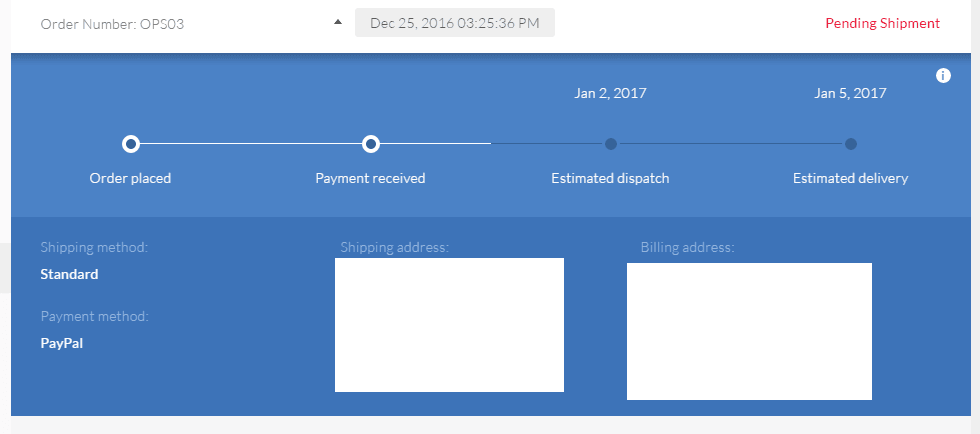Select the Order Number: OPS03 text
Viewport: 980px width, 434px height.
112,24
